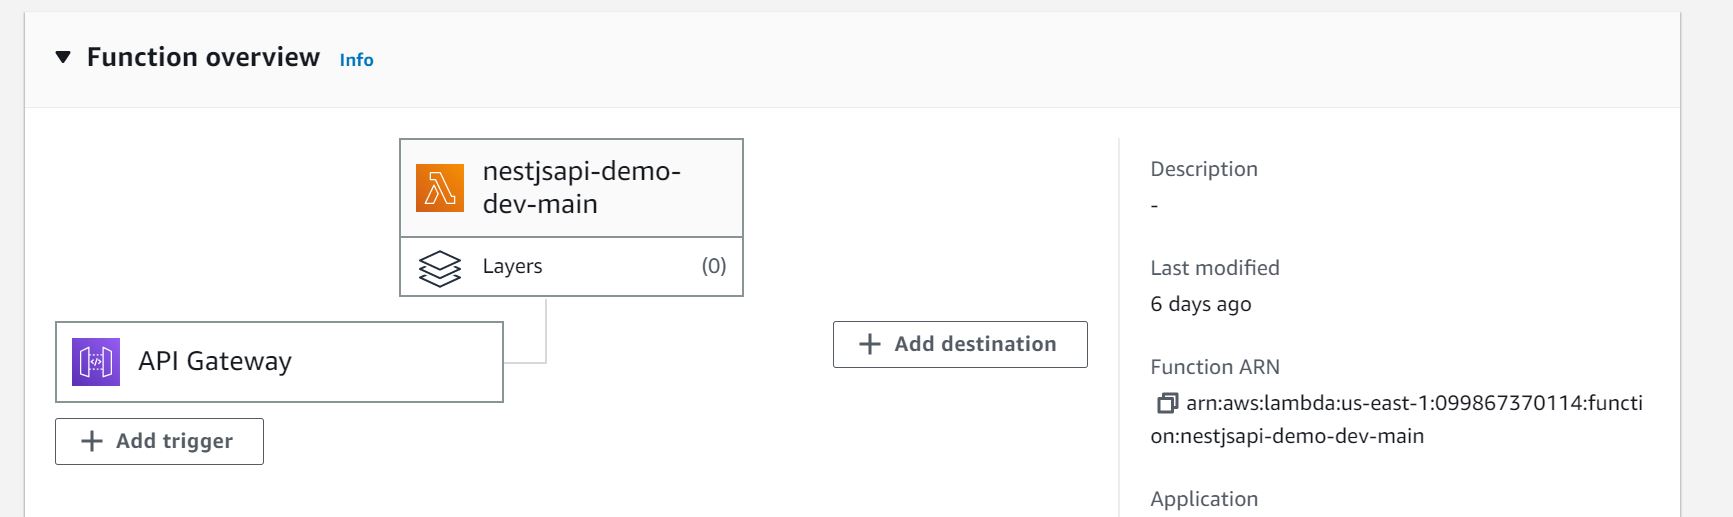Click the Add destination button

960,344
